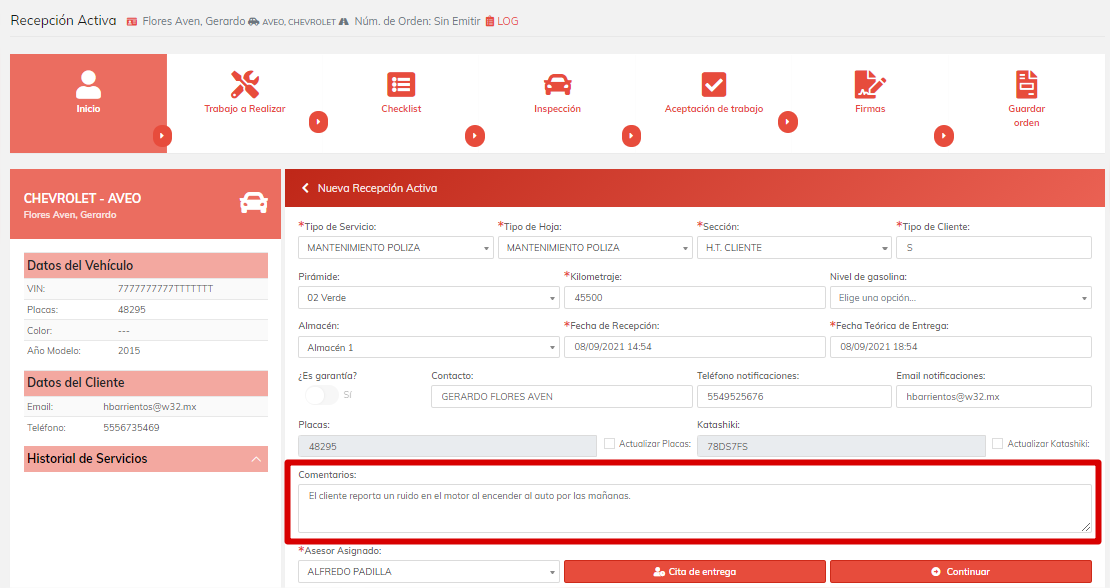Image resolution: width=1110 pixels, height=588 pixels.
Task: Enable the Actualizar Placas checkbox
Action: pyautogui.click(x=610, y=443)
